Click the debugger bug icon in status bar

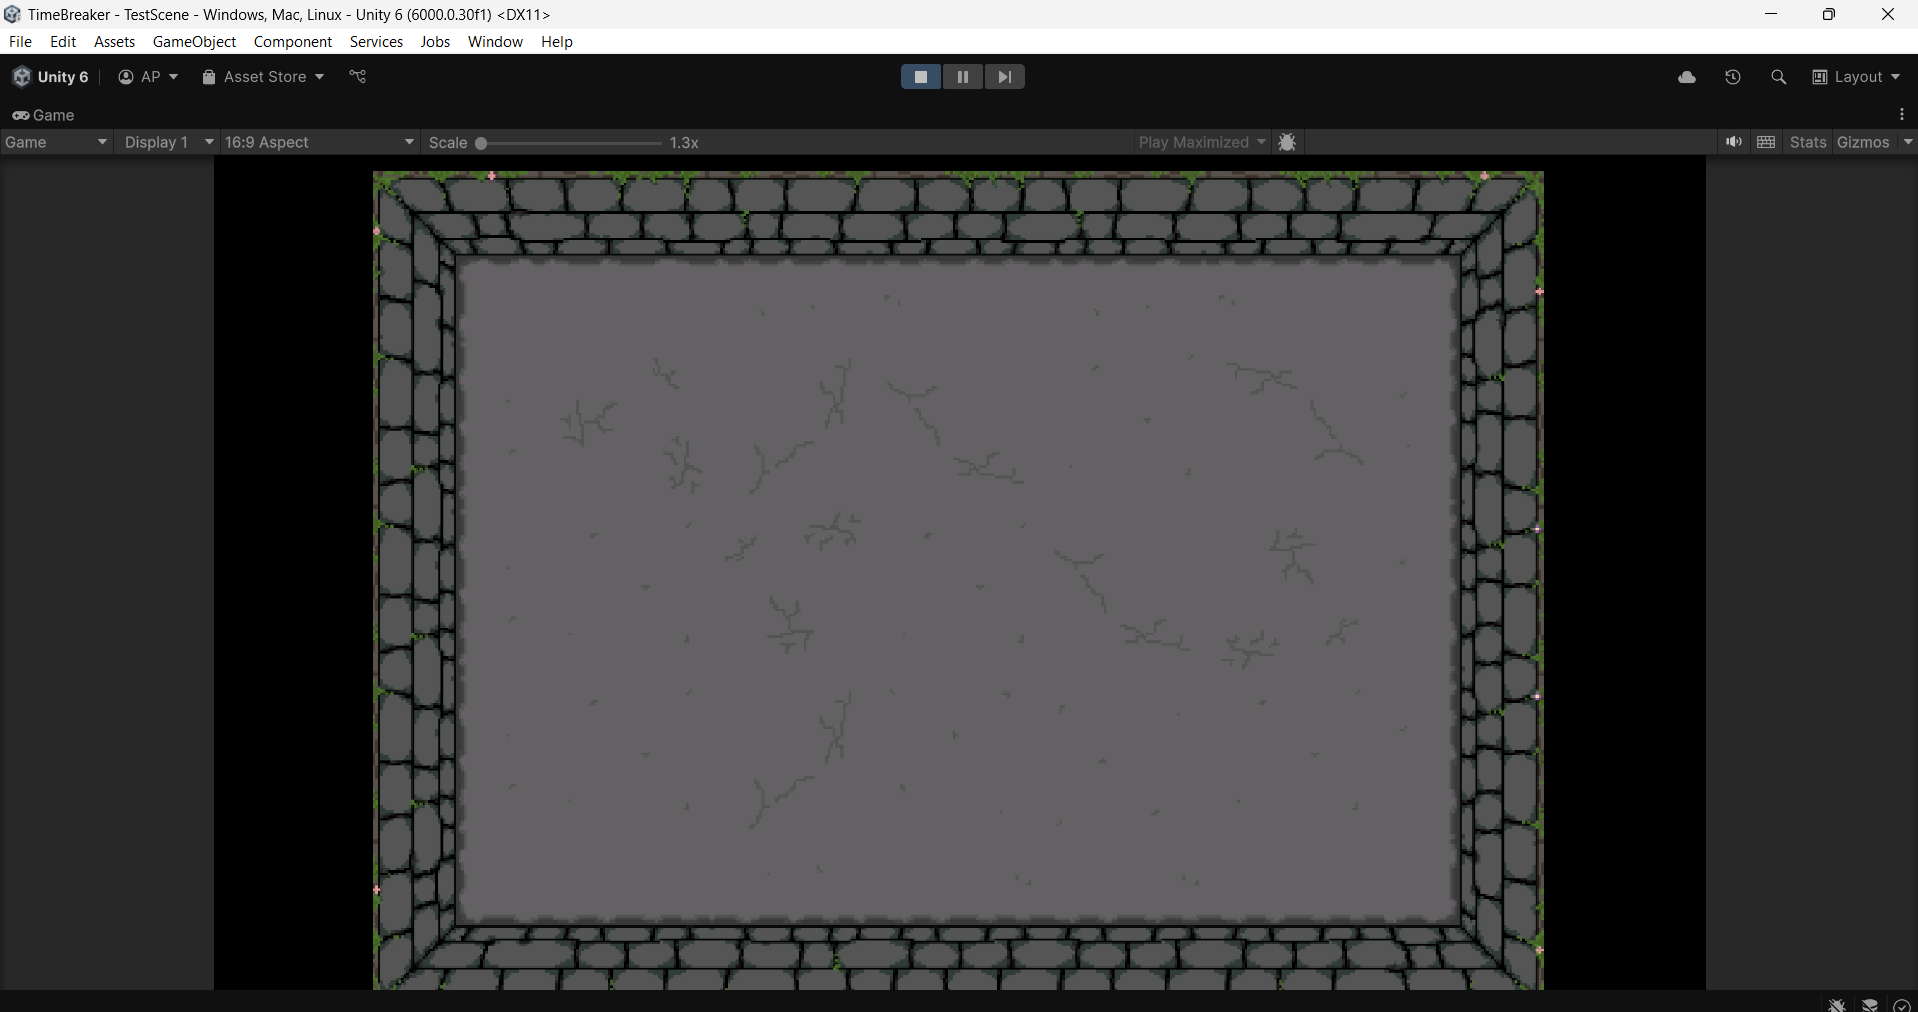click(1837, 1004)
